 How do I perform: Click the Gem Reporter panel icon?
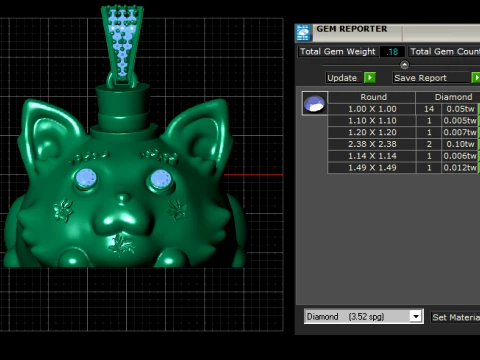coord(303,33)
